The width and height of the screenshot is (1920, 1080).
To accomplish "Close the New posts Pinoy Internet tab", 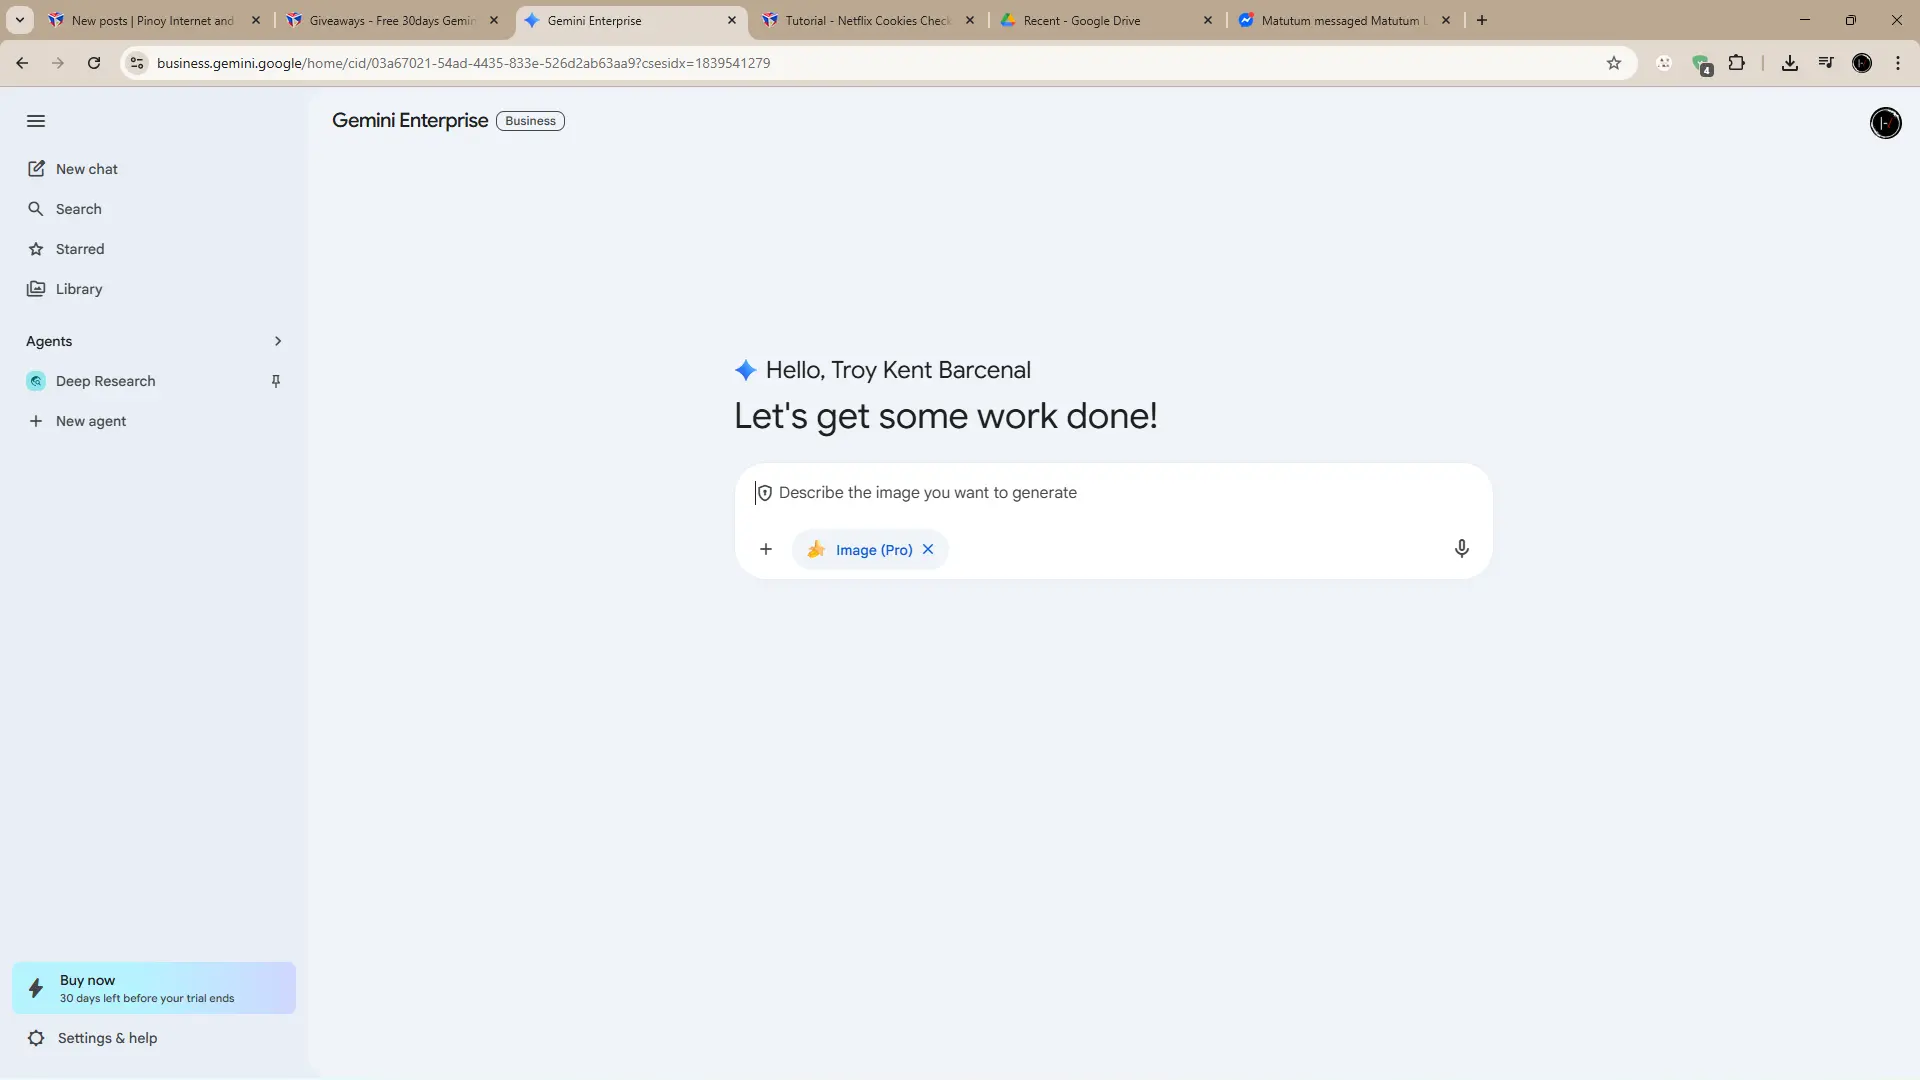I will pyautogui.click(x=256, y=20).
